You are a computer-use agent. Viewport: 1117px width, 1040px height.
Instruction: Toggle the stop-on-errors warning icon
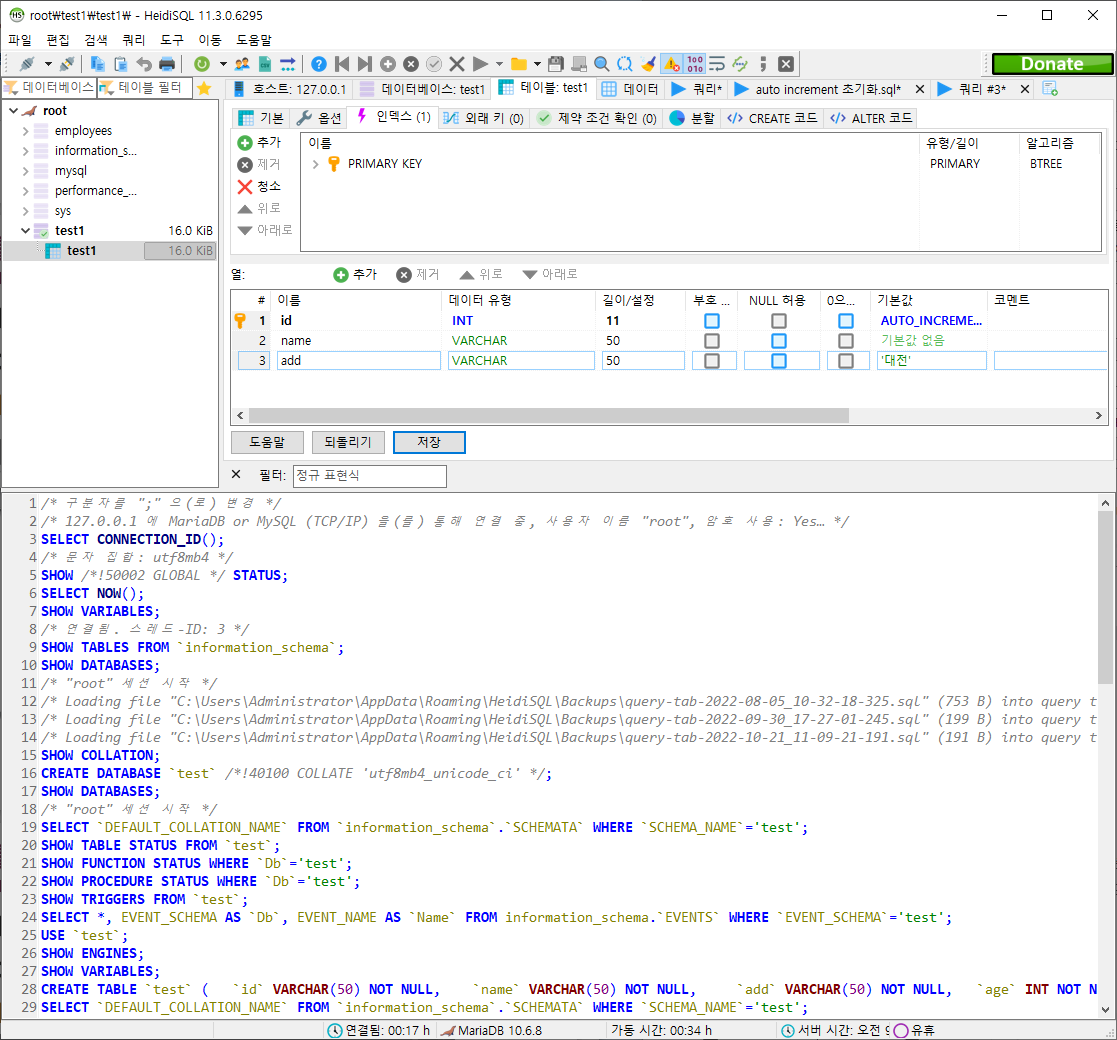(x=672, y=64)
